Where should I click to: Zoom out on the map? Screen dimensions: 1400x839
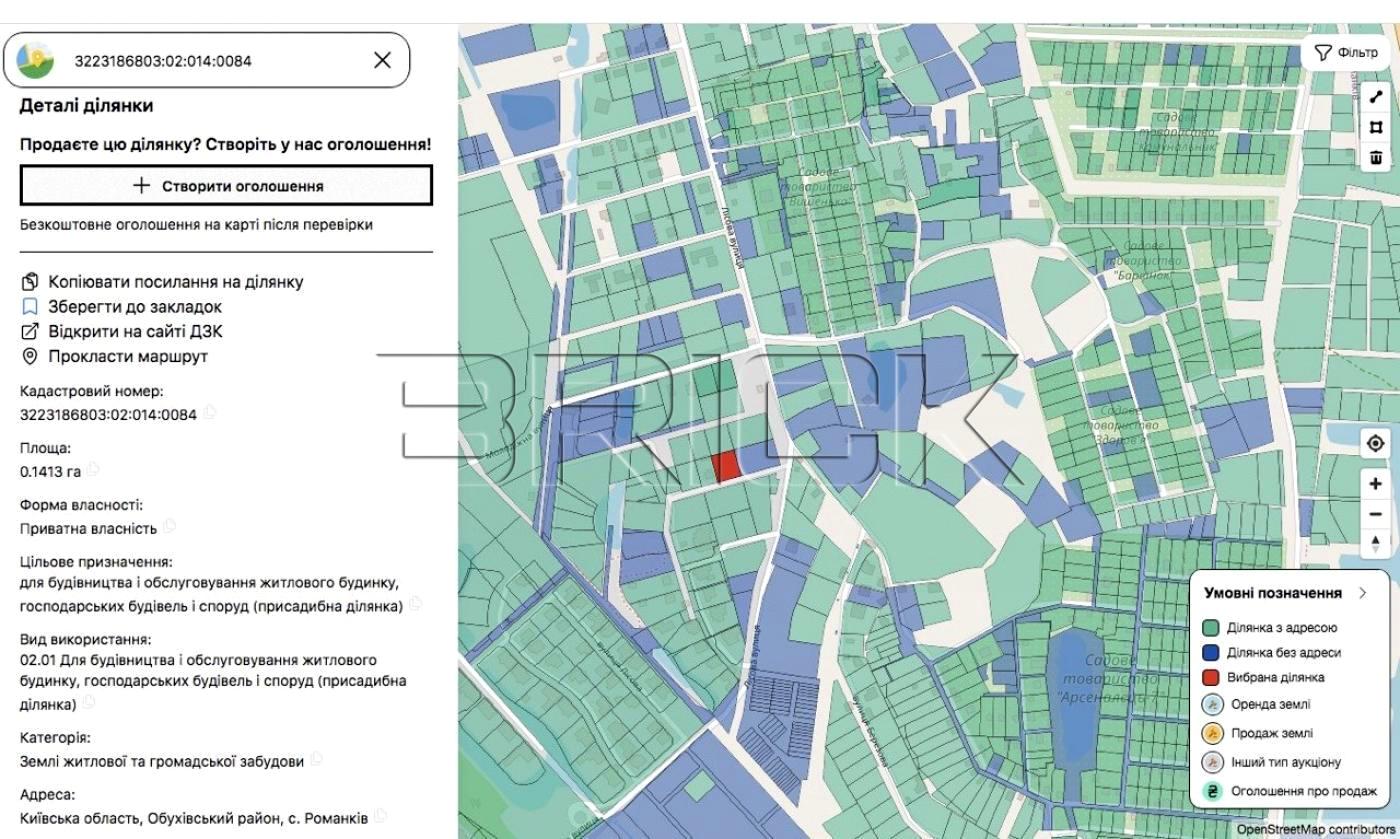(x=1376, y=514)
